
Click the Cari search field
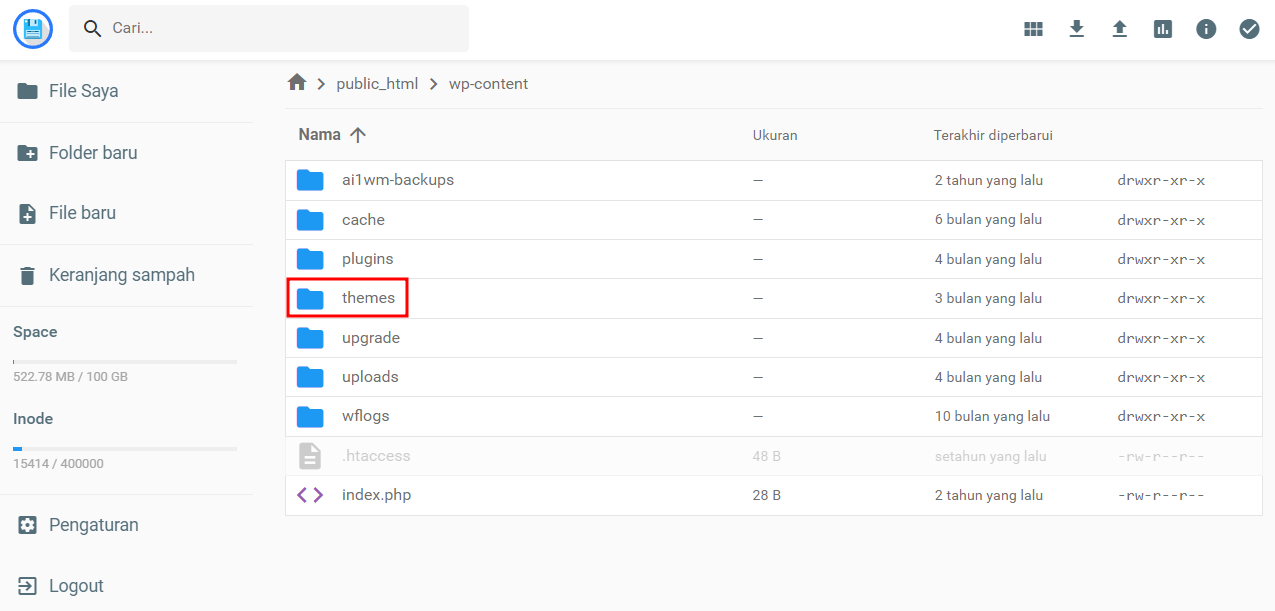click(x=268, y=28)
